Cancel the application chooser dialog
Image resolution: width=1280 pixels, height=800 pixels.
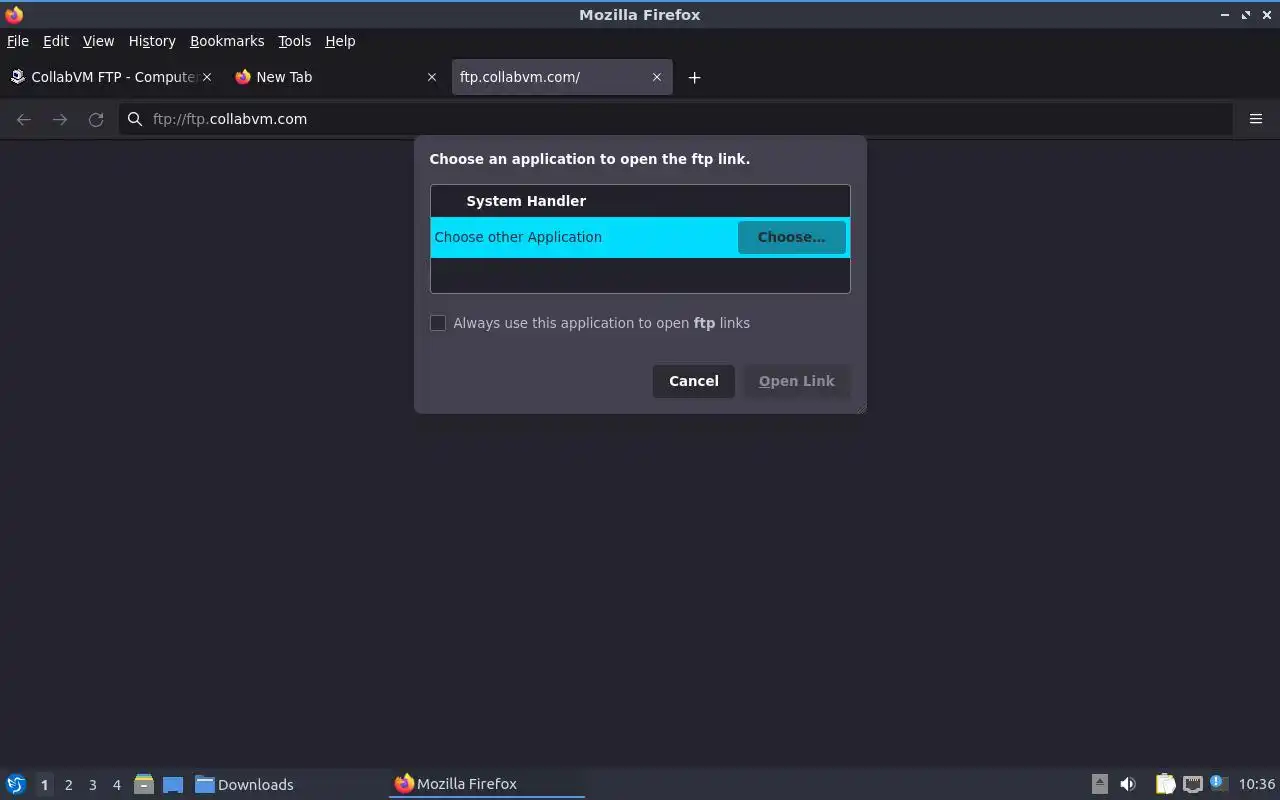[x=694, y=381]
